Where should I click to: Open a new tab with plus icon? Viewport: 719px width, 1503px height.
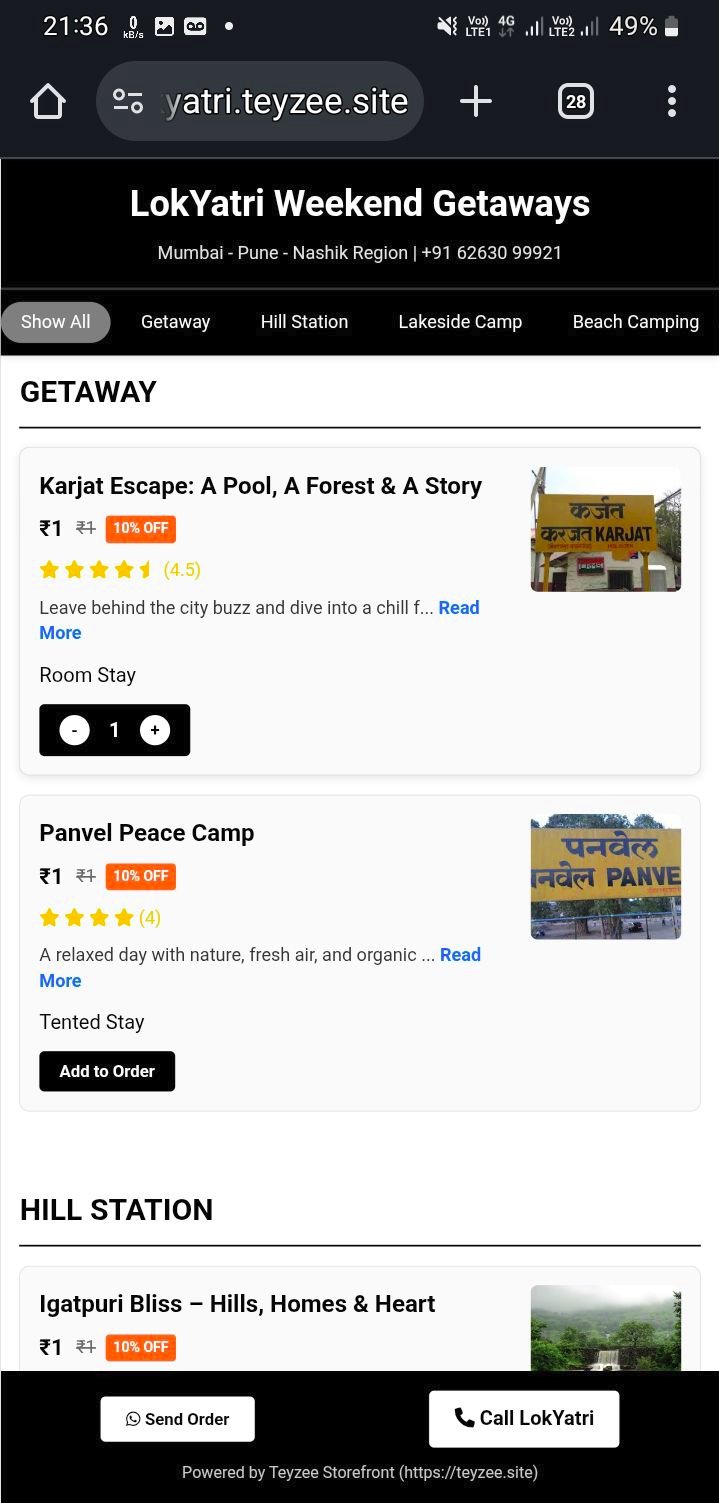click(x=476, y=101)
